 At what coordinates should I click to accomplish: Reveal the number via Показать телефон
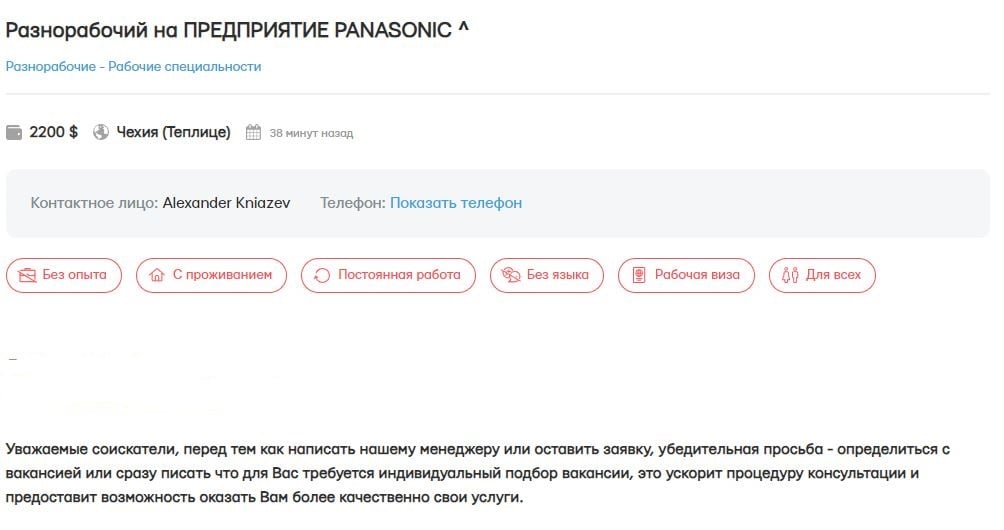coord(456,203)
